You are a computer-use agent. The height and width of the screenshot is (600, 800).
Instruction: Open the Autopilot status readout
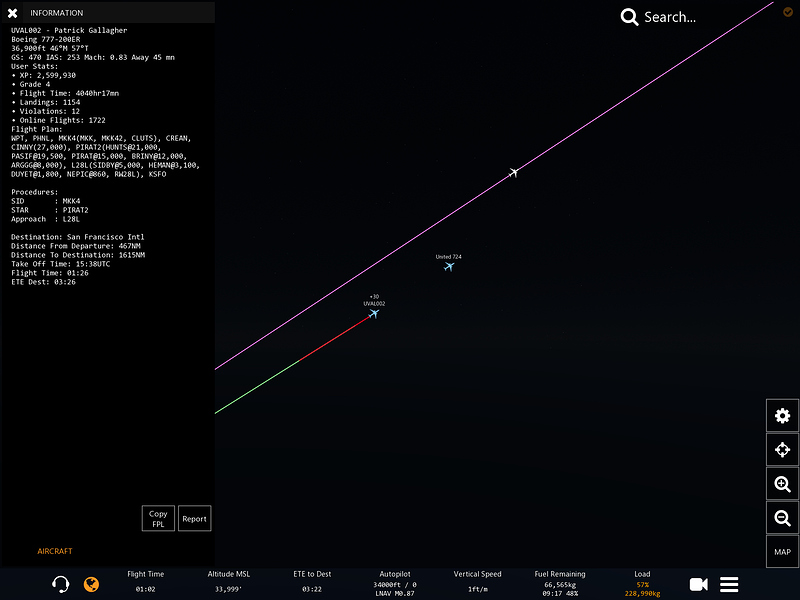pyautogui.click(x=395, y=584)
